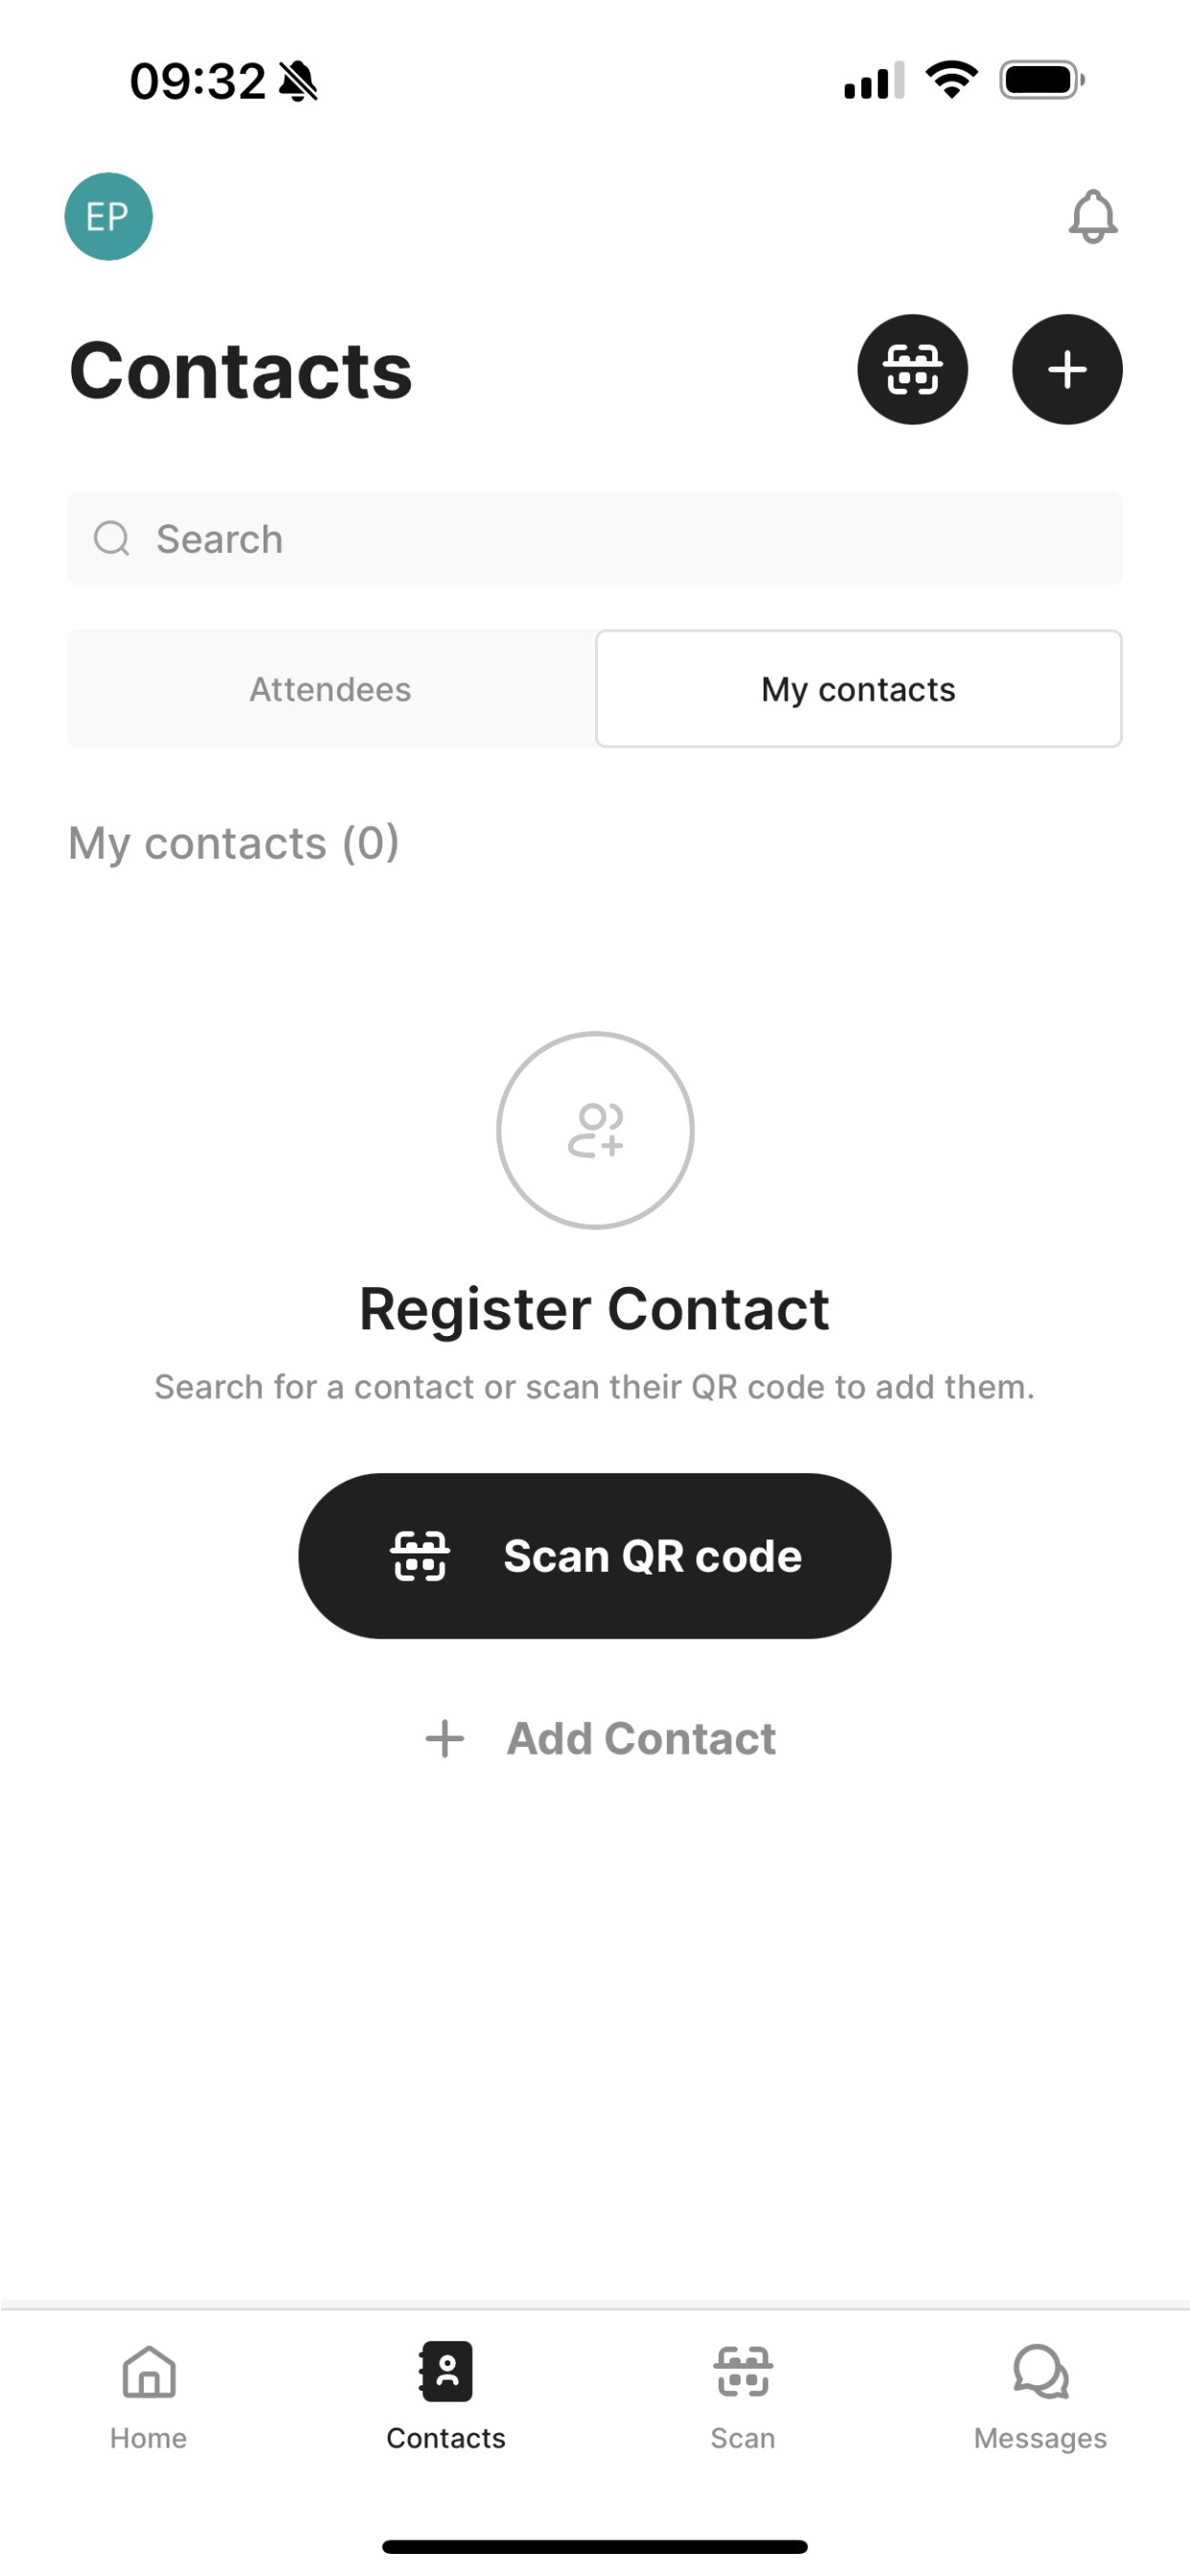1190x2576 pixels.
Task: Tap the search magnifier icon
Action: [x=111, y=538]
